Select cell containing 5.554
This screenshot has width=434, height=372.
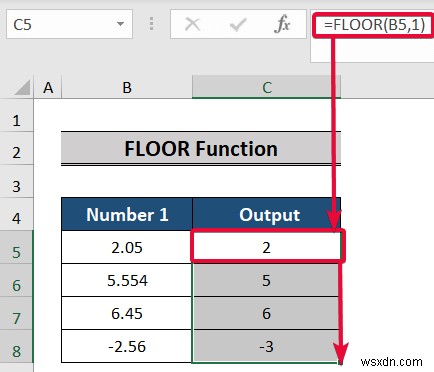[127, 280]
